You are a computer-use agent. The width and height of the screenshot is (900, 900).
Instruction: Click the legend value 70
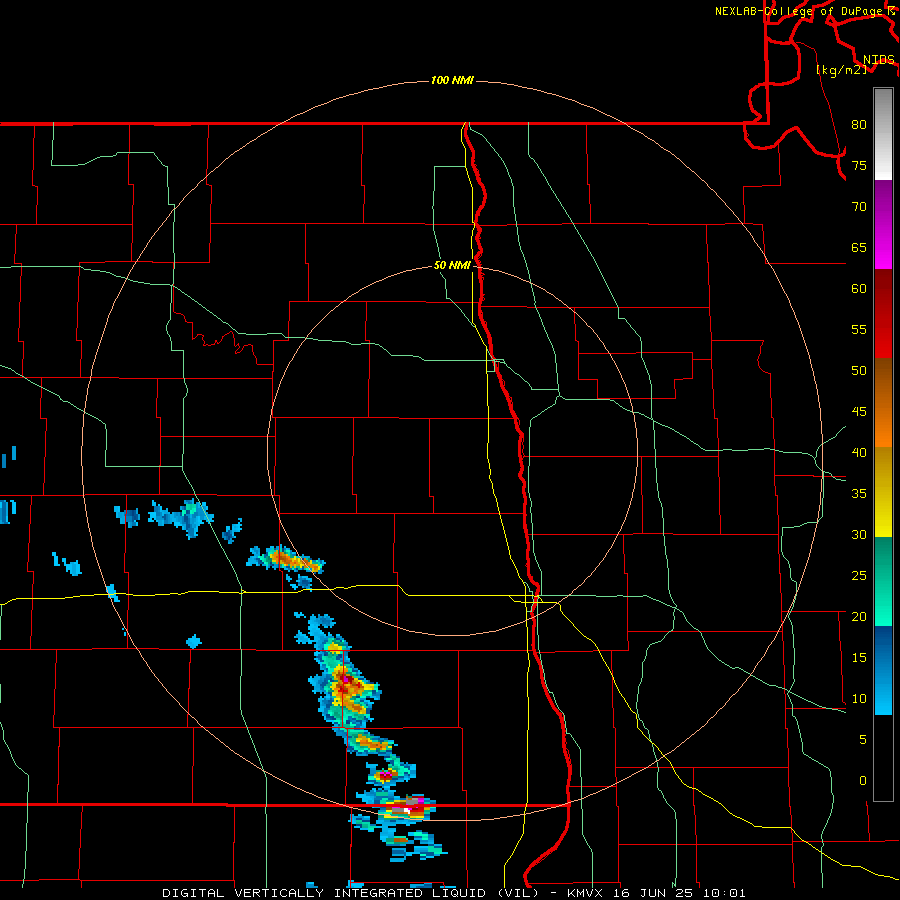click(859, 207)
